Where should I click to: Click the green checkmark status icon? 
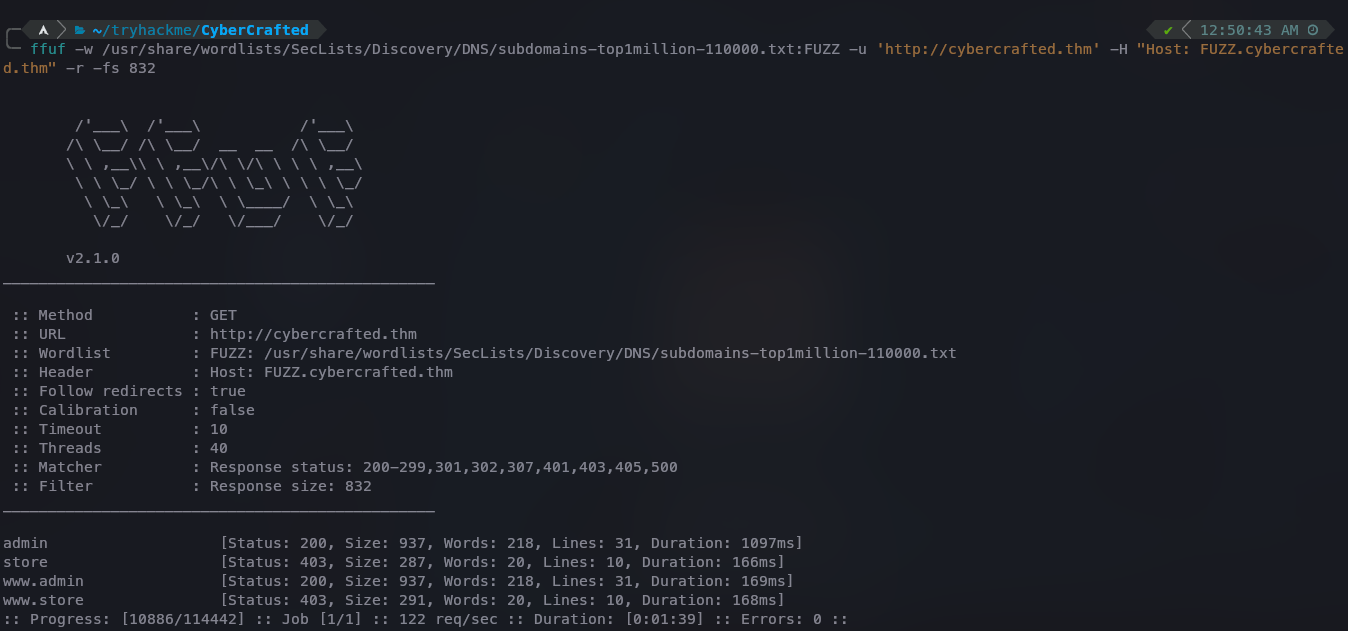point(1168,30)
